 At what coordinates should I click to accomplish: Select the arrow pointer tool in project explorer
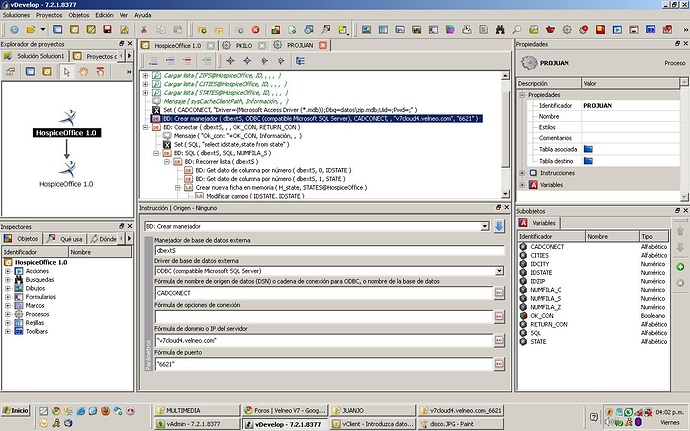pyautogui.click(x=67, y=72)
